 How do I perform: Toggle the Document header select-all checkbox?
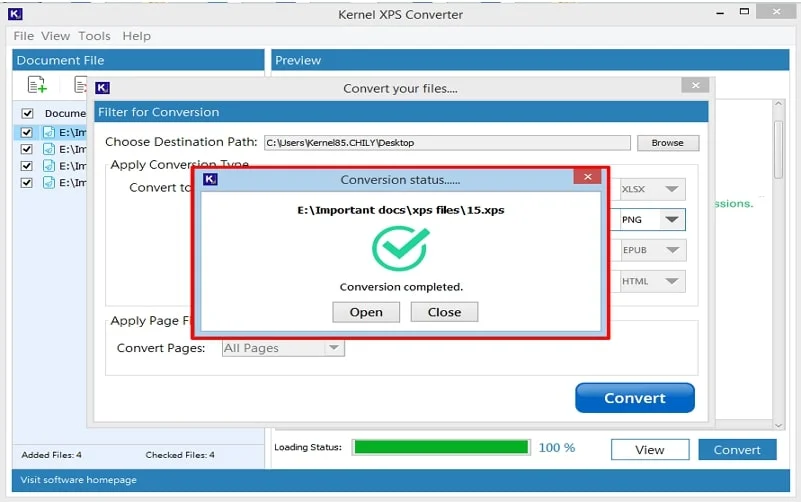27,113
